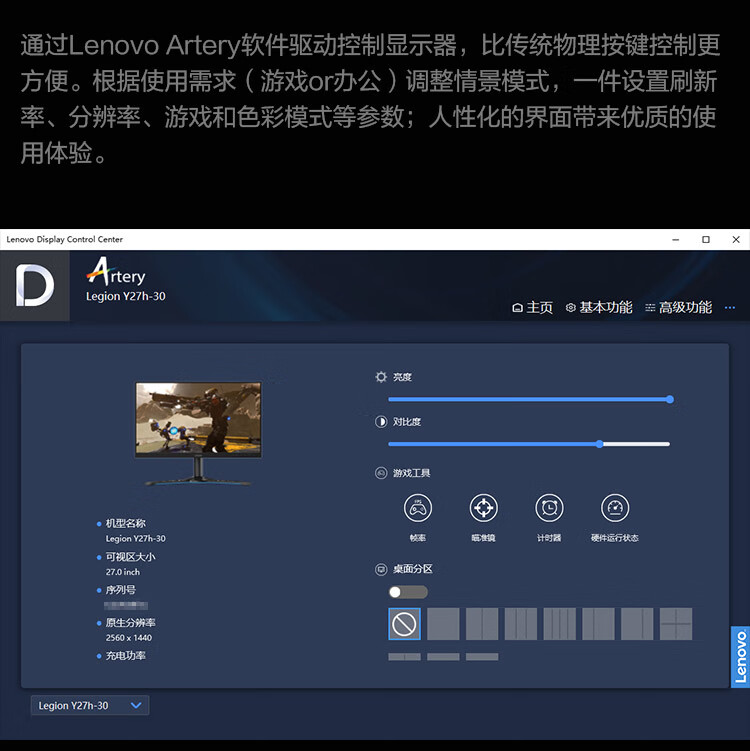Toggle the 桌面分区 desktop partition switch
This screenshot has height=751, width=750.
pyautogui.click(x=408, y=592)
